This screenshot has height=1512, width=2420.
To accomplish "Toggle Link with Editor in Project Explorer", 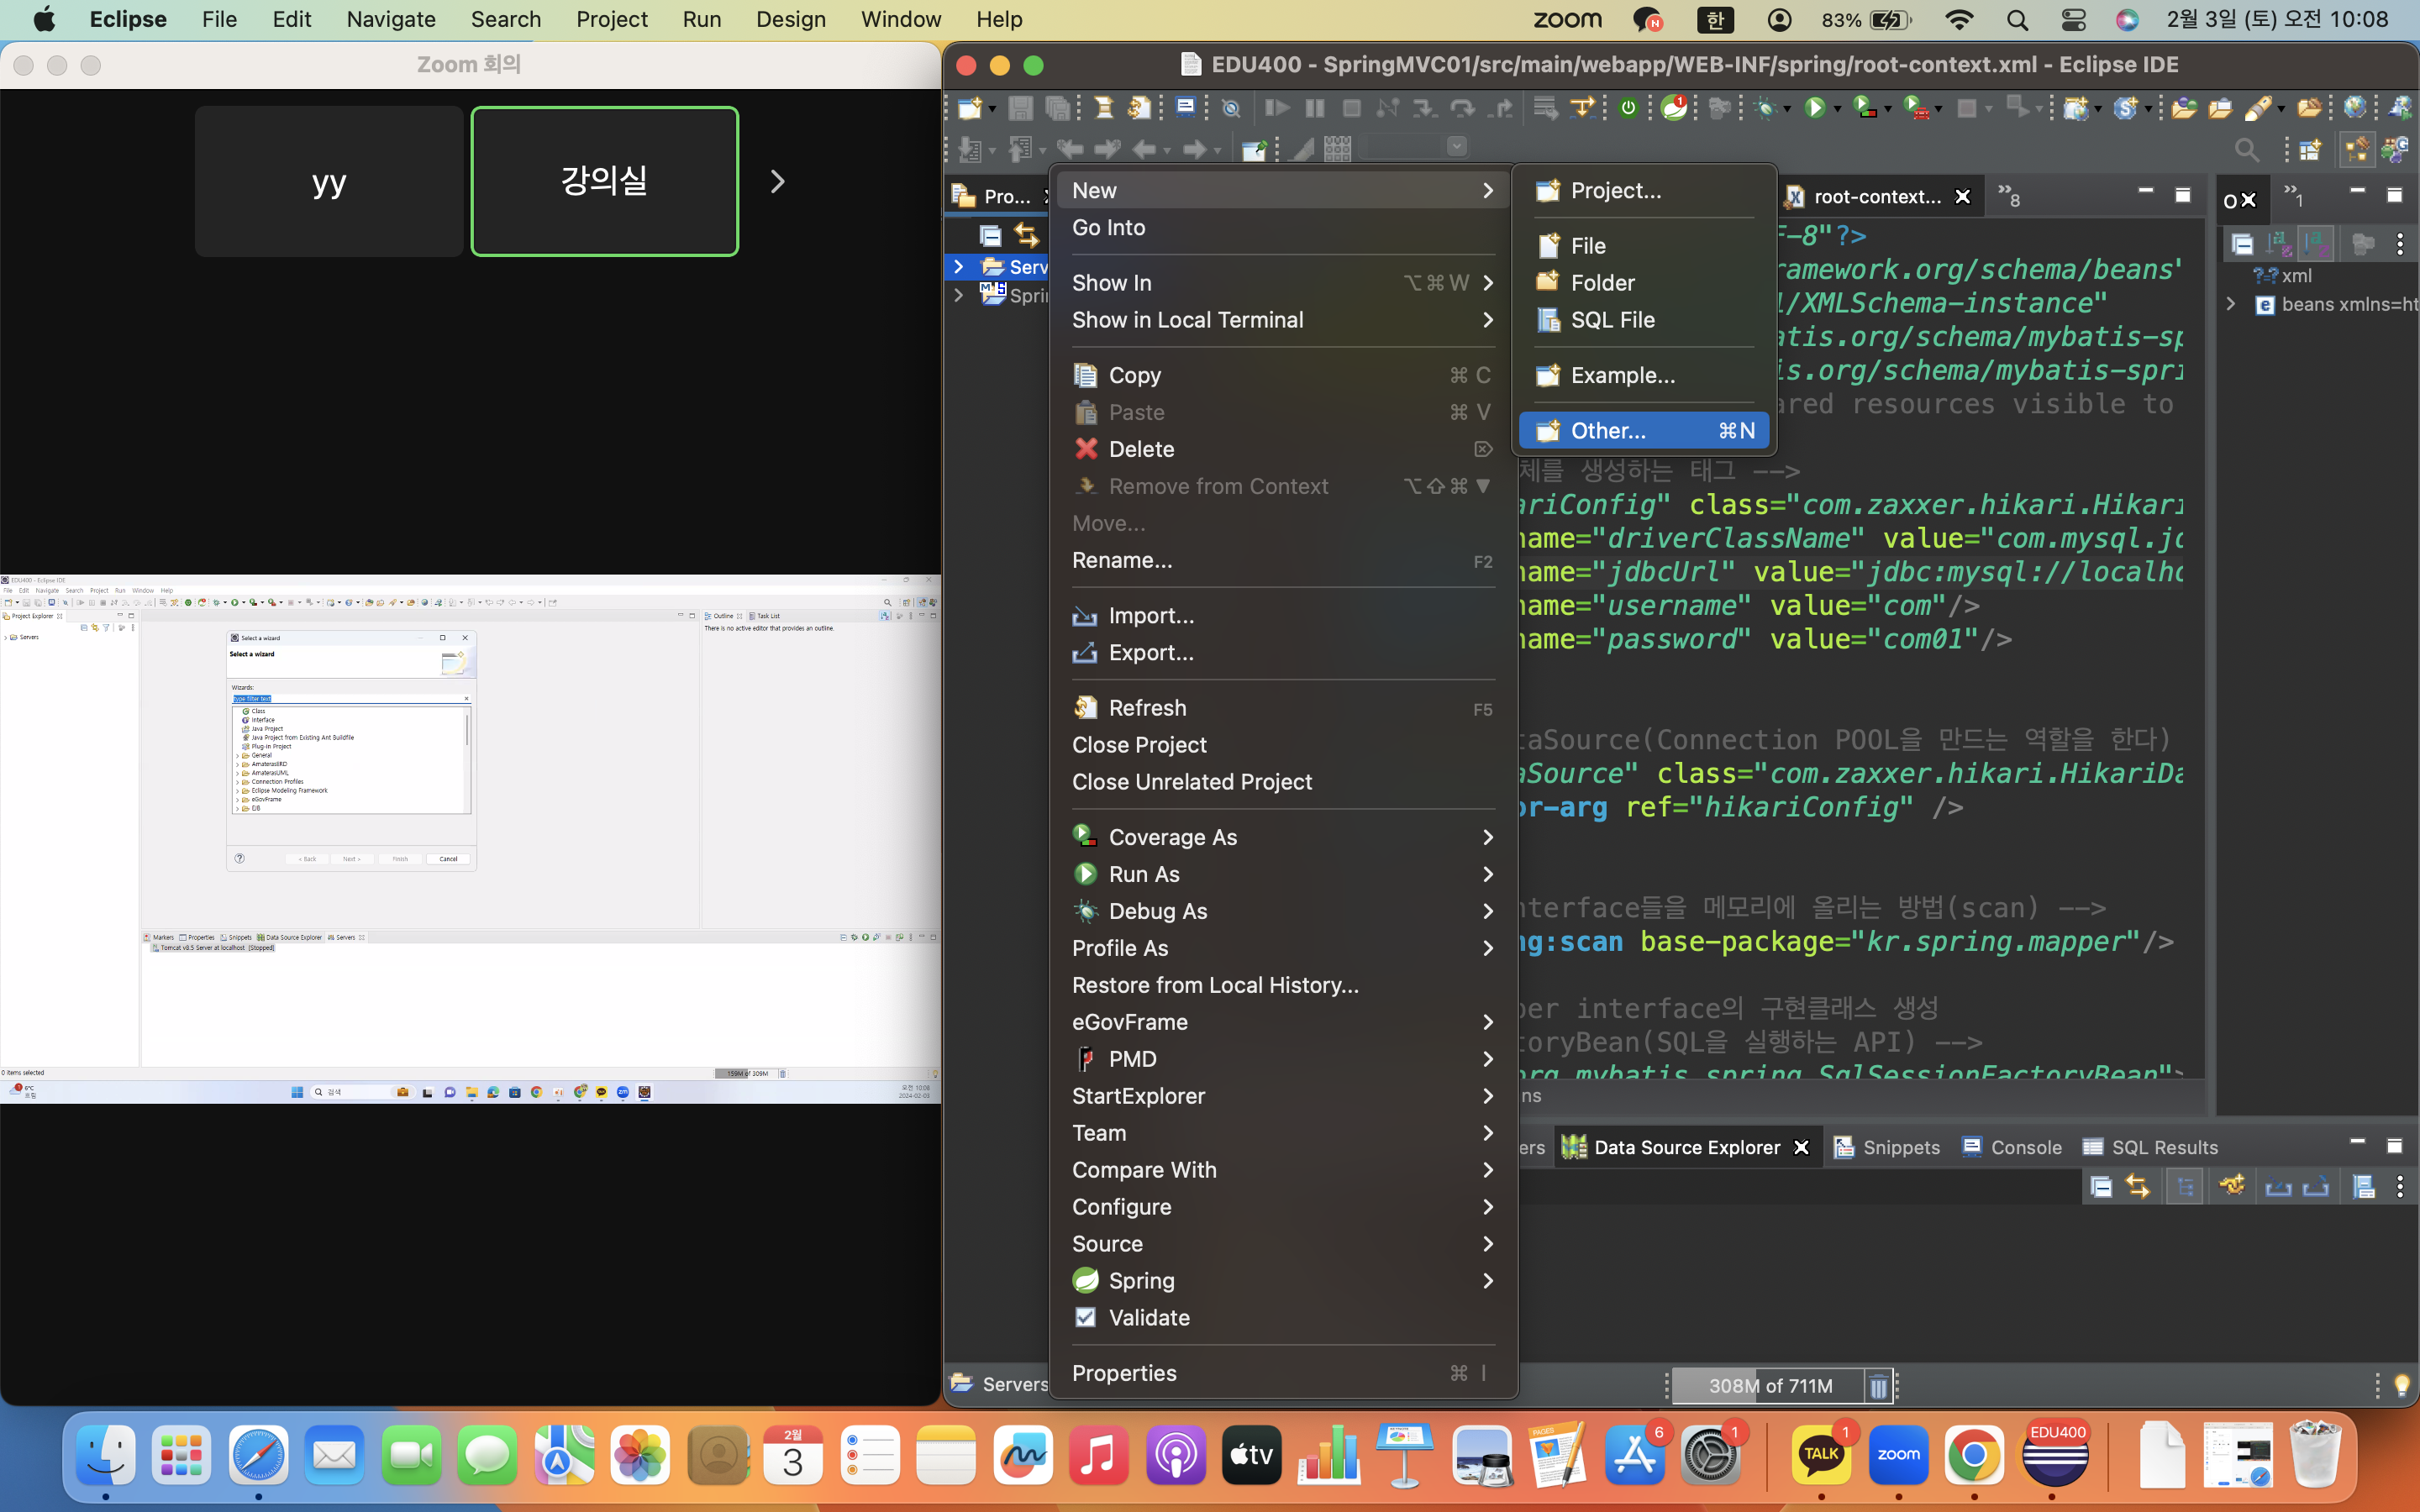I will coord(1027,236).
